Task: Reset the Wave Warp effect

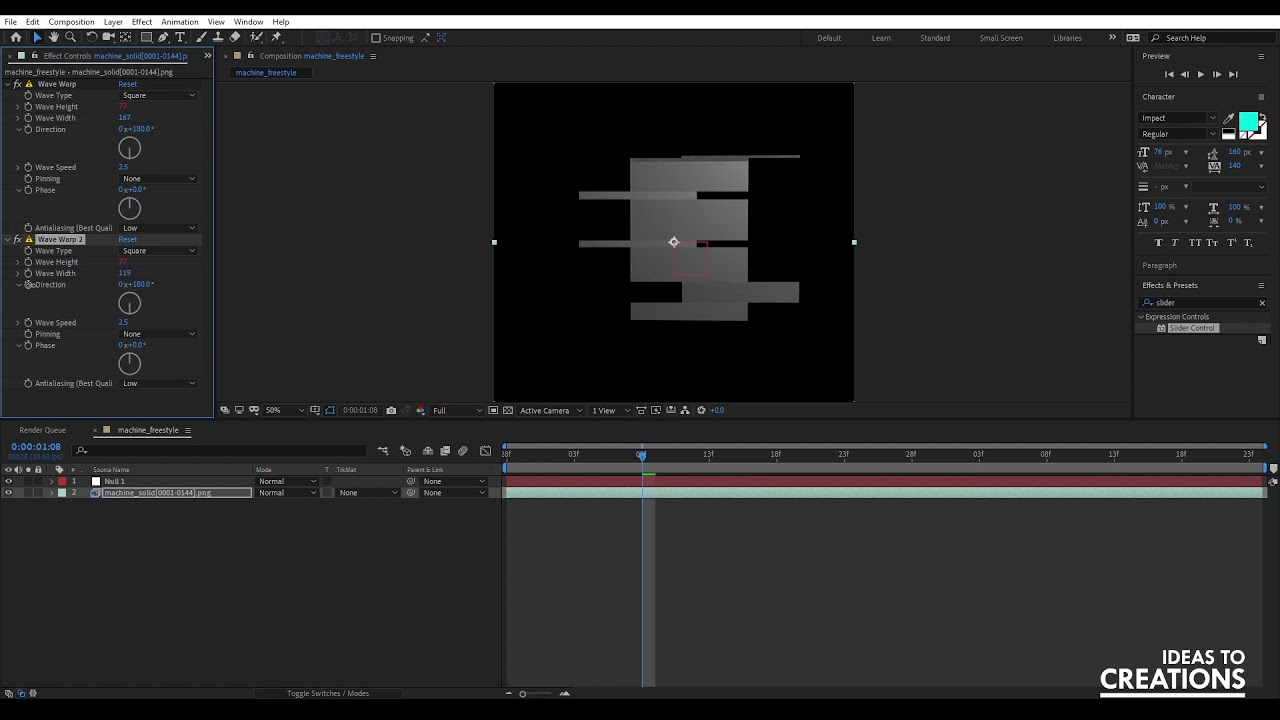Action: tap(128, 84)
